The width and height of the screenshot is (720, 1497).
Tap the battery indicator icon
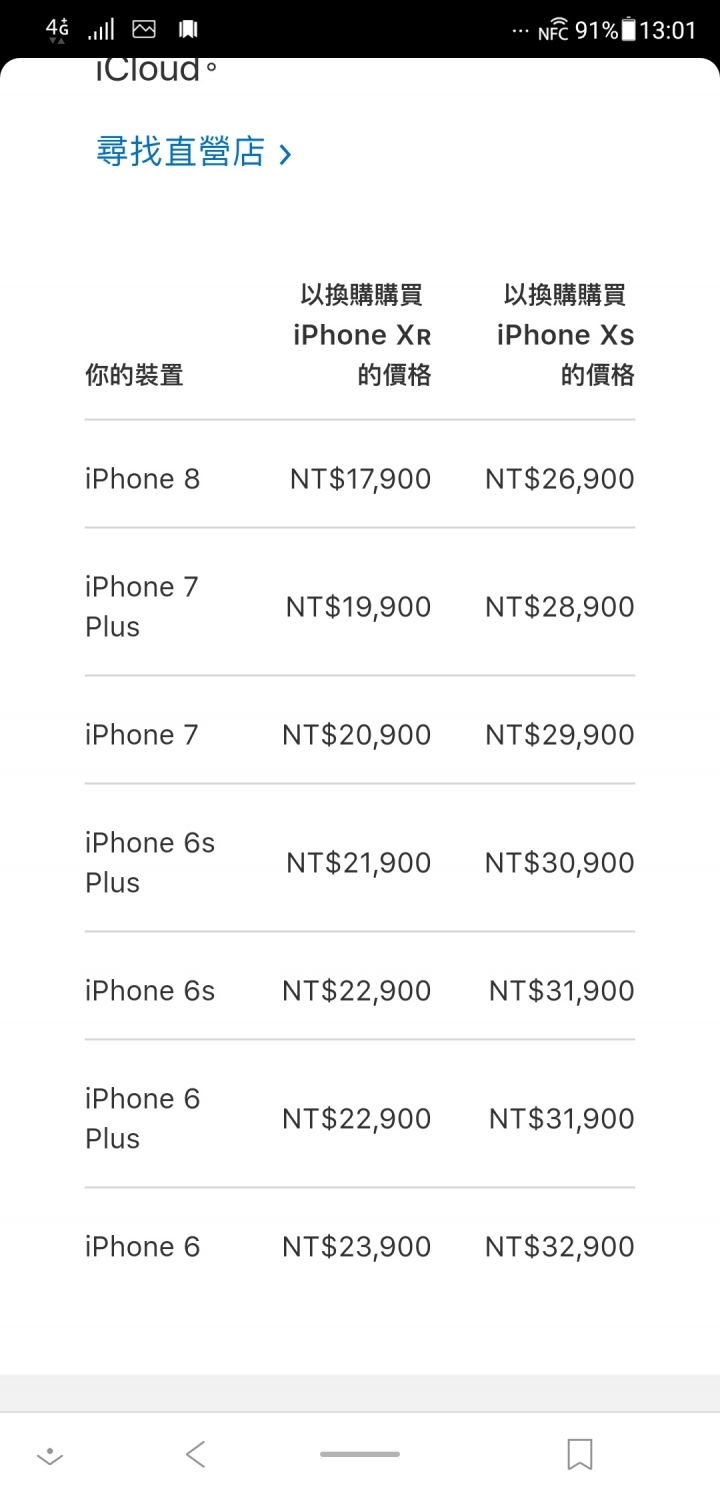628,30
